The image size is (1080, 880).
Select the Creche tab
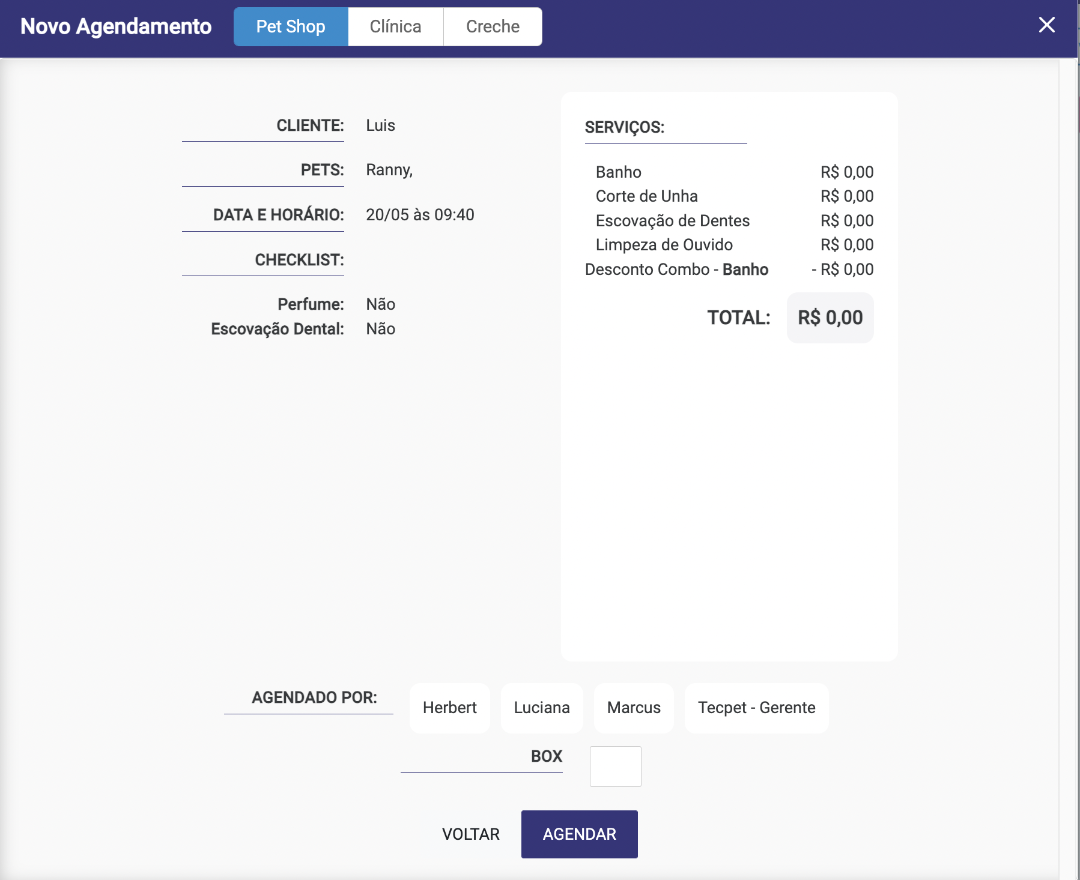pos(493,27)
